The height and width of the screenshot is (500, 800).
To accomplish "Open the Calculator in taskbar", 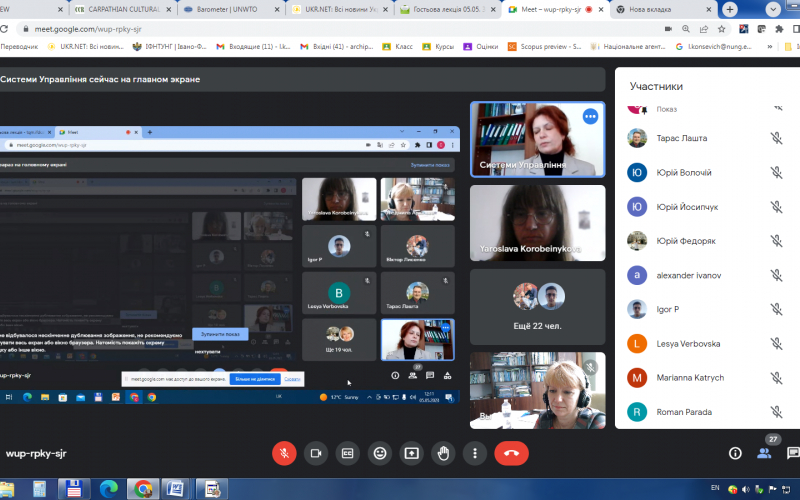I will point(39,489).
